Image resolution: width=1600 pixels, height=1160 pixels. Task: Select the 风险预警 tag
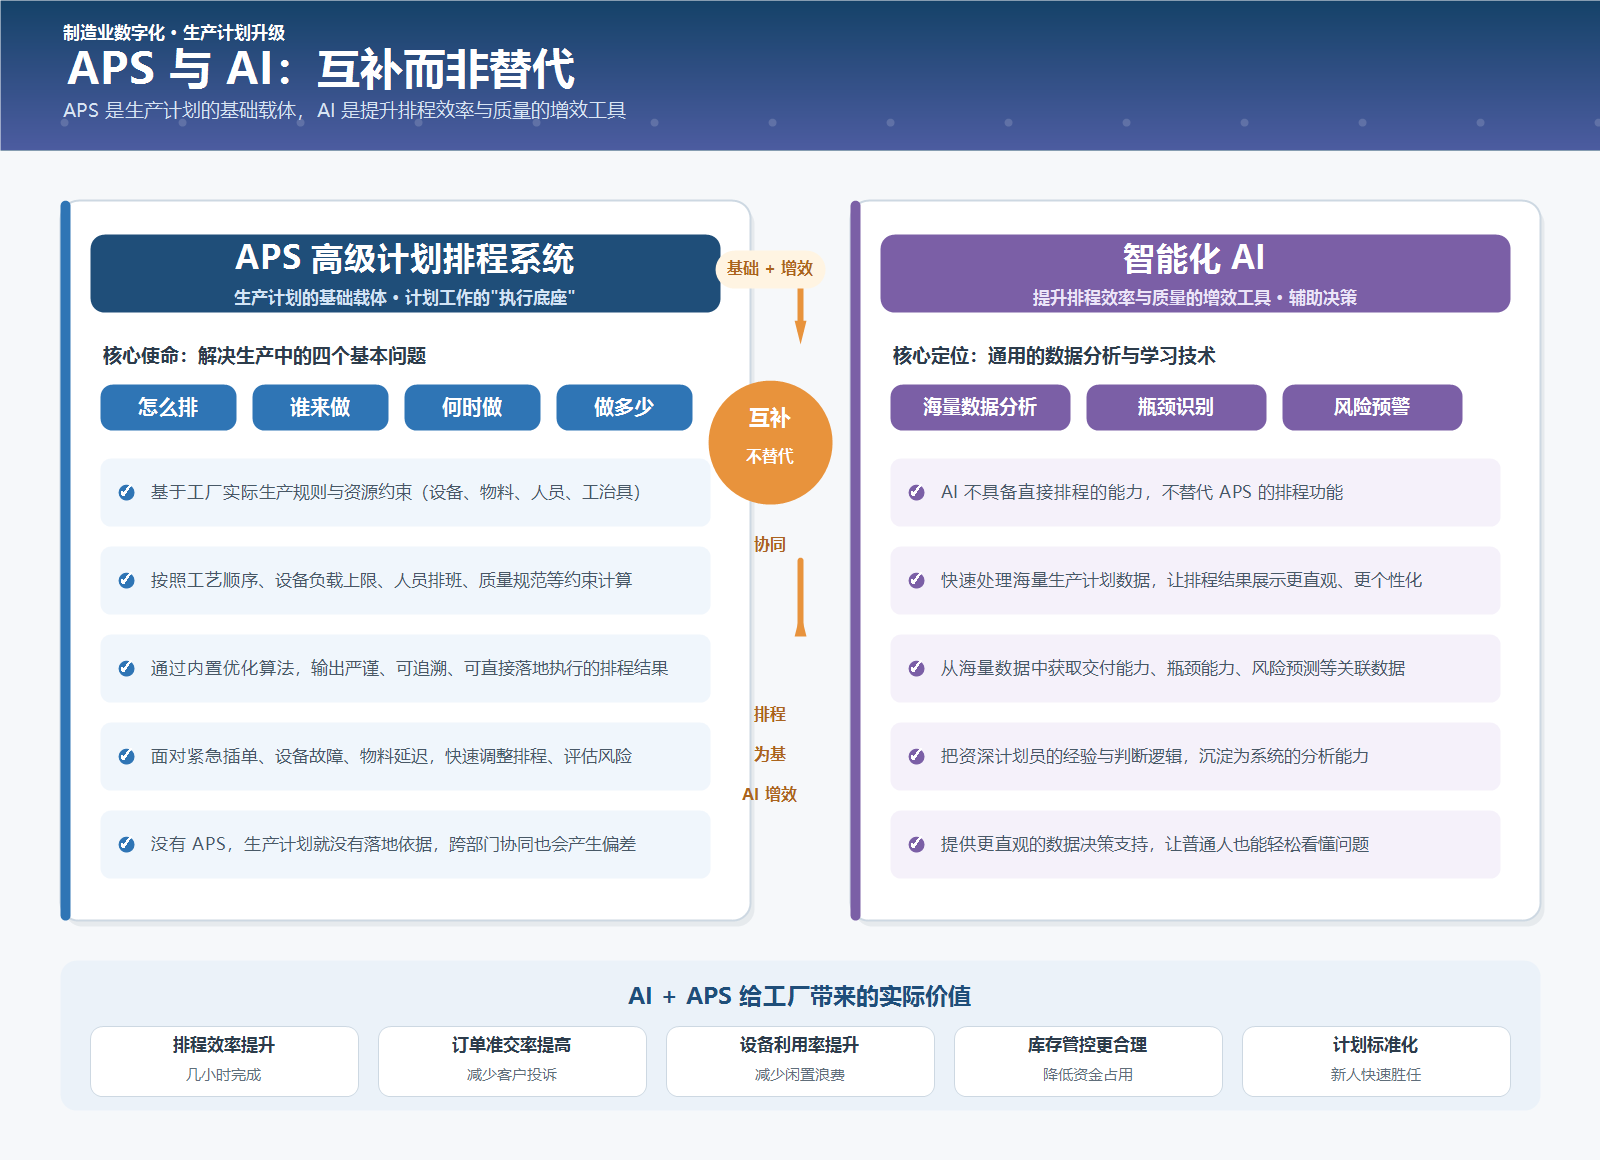(1372, 407)
